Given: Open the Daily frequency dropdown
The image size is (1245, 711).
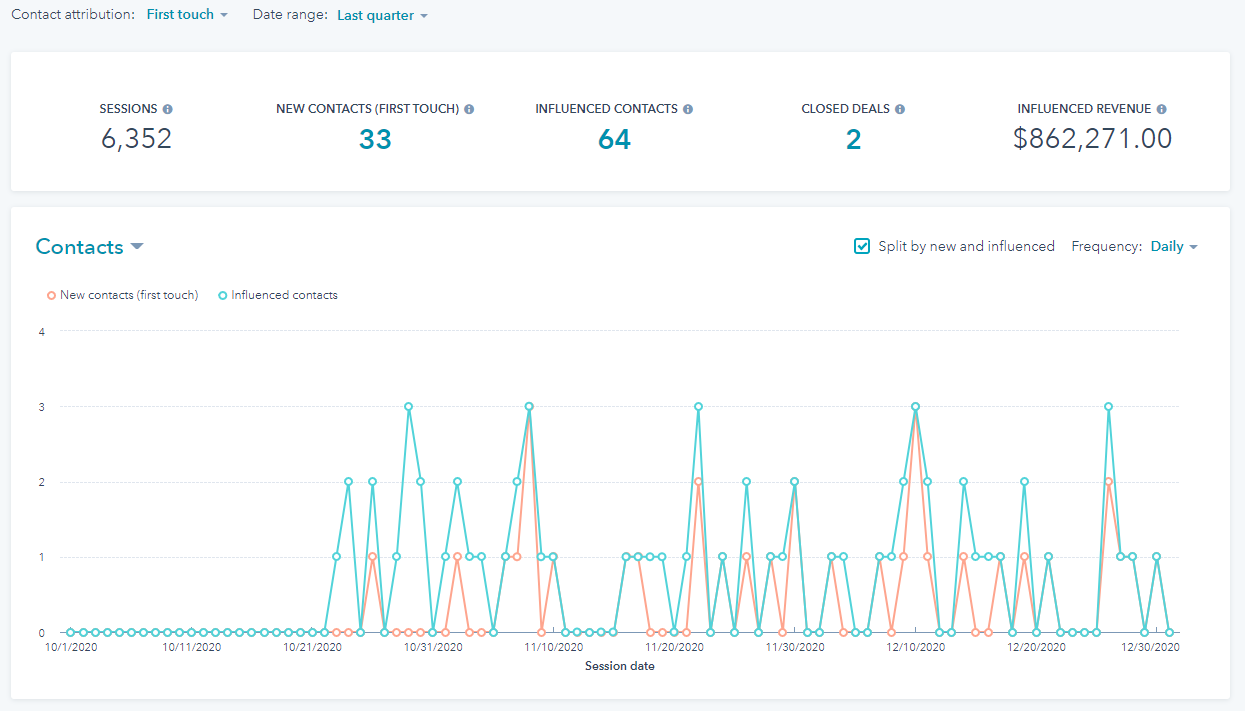Looking at the screenshot, I should pyautogui.click(x=1174, y=246).
